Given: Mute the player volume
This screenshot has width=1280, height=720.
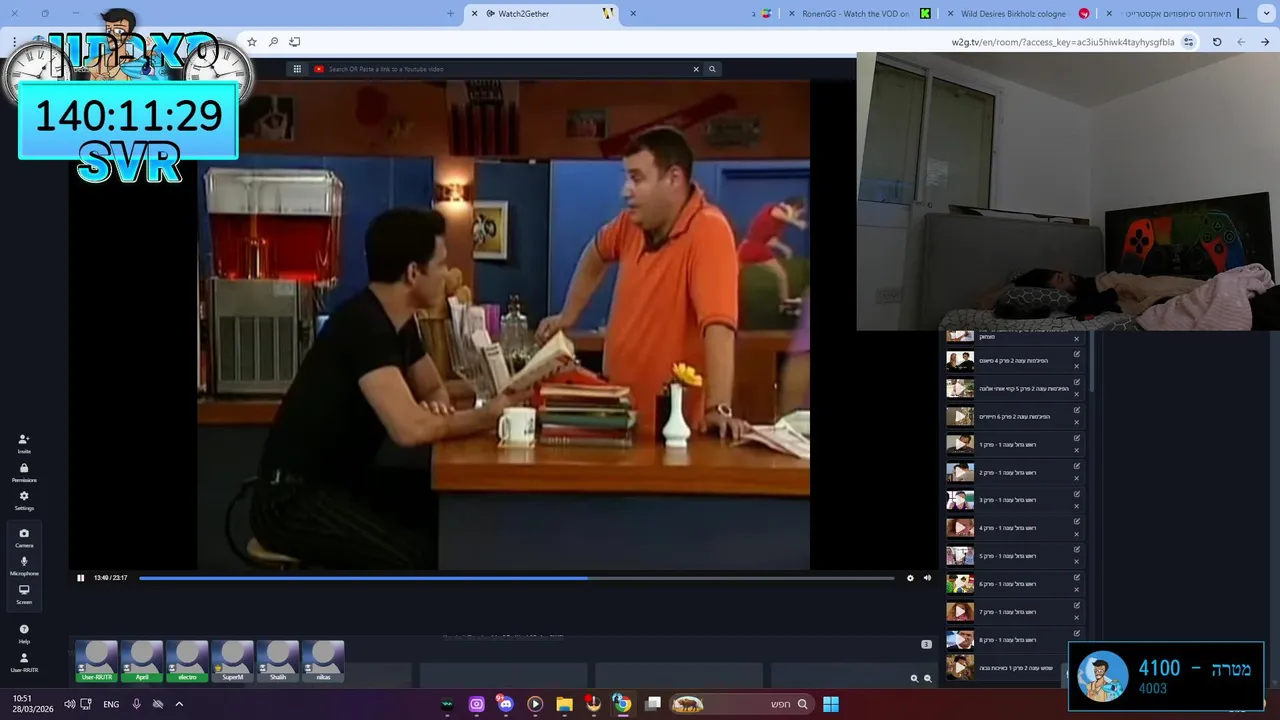Looking at the screenshot, I should coord(927,578).
